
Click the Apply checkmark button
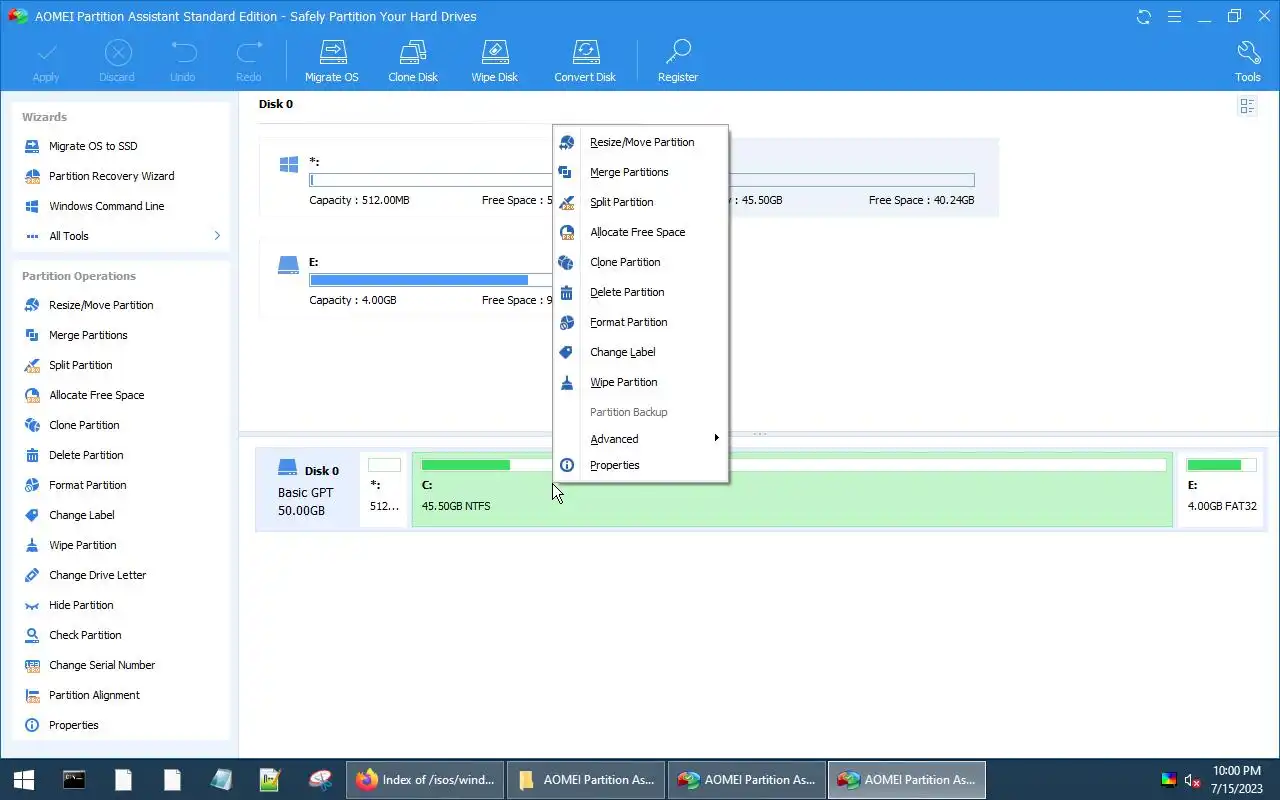tap(46, 62)
